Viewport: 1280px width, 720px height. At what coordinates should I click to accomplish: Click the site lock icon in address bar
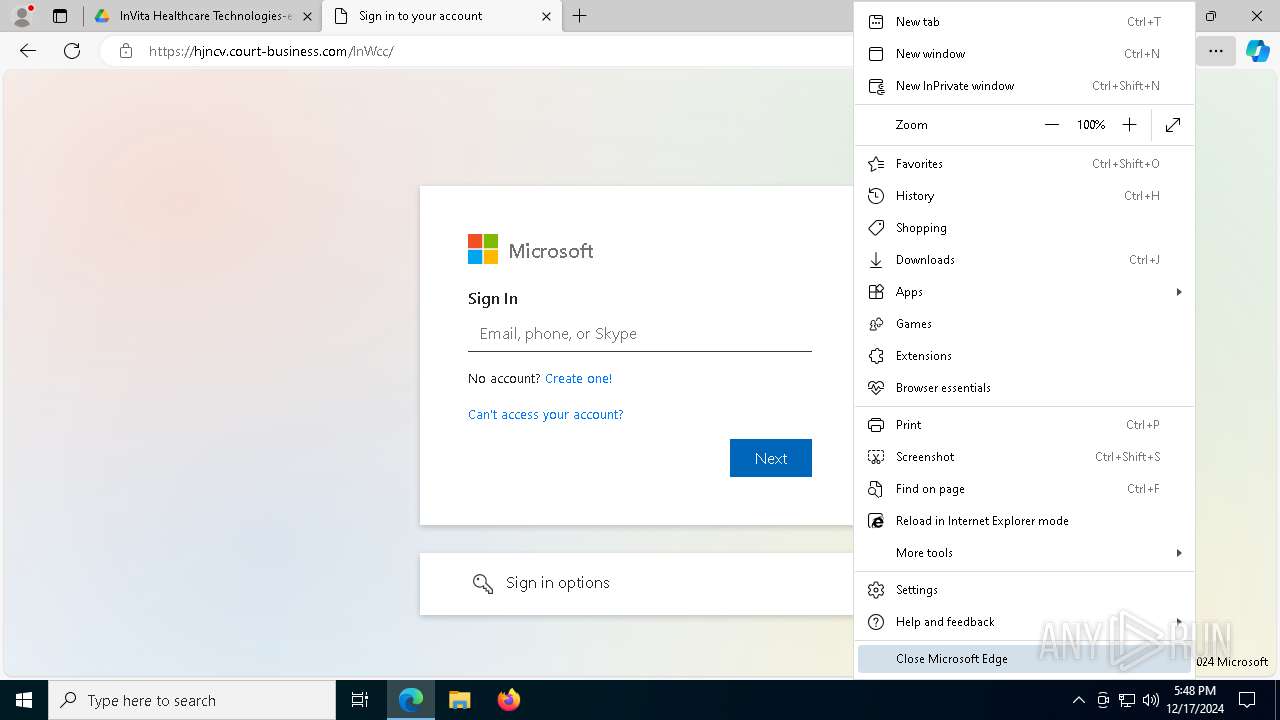point(126,51)
